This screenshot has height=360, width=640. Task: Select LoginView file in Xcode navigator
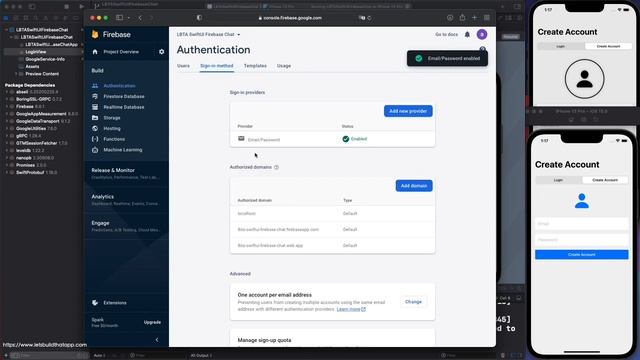[x=36, y=52]
